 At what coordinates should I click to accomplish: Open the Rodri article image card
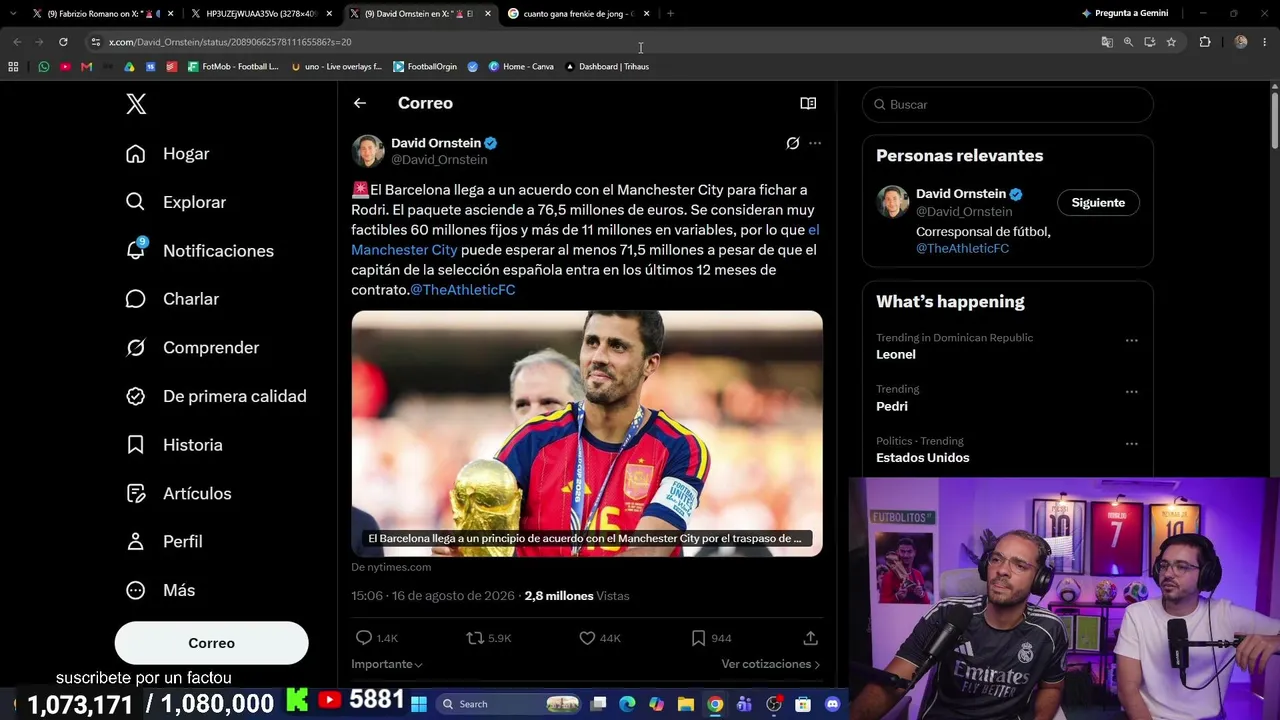point(587,433)
